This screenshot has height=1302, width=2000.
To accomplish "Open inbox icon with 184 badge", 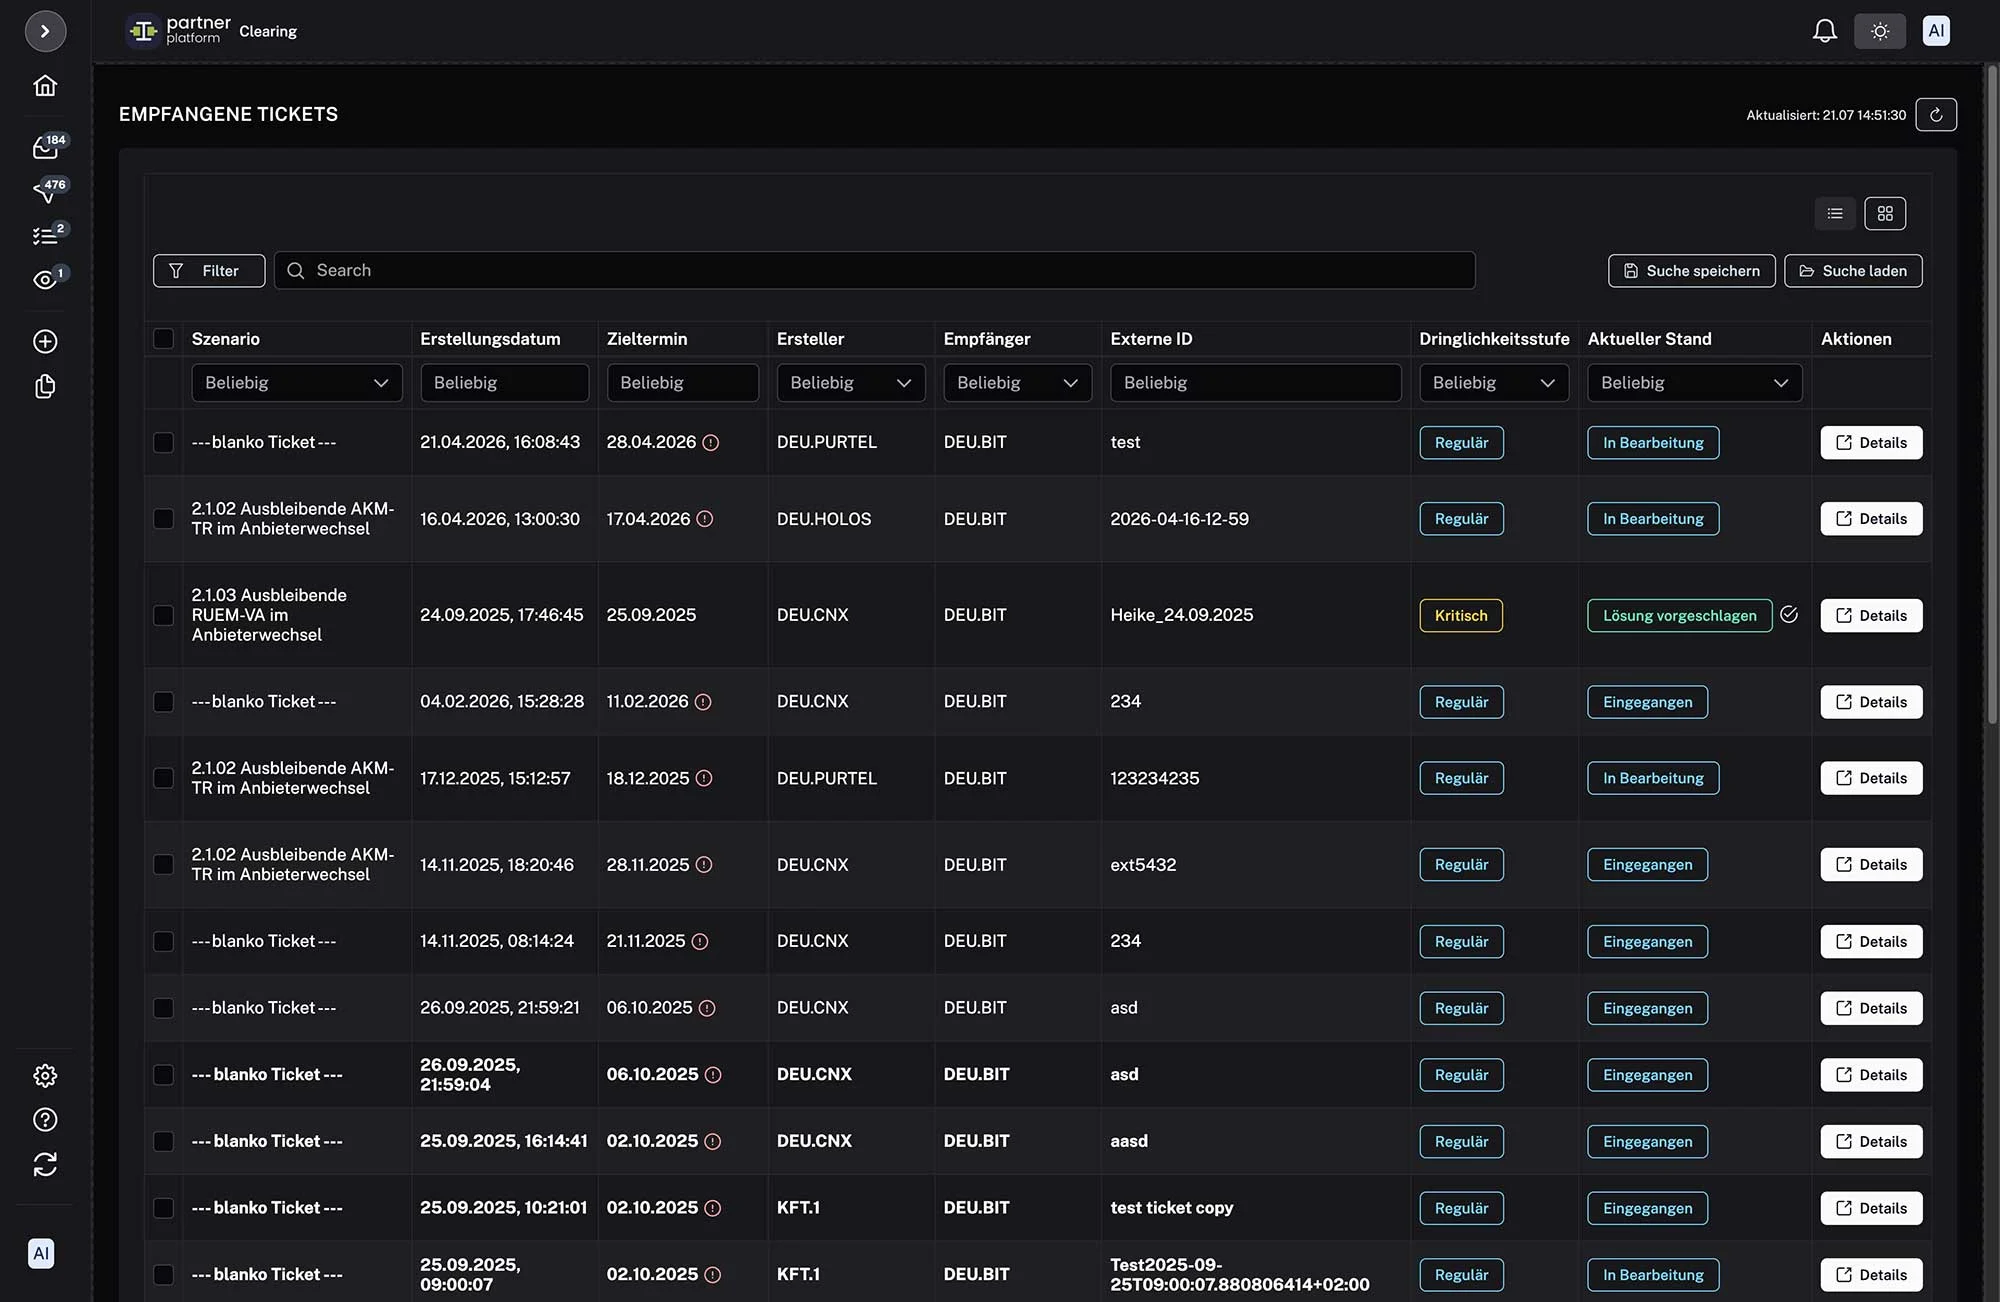I will click(46, 147).
